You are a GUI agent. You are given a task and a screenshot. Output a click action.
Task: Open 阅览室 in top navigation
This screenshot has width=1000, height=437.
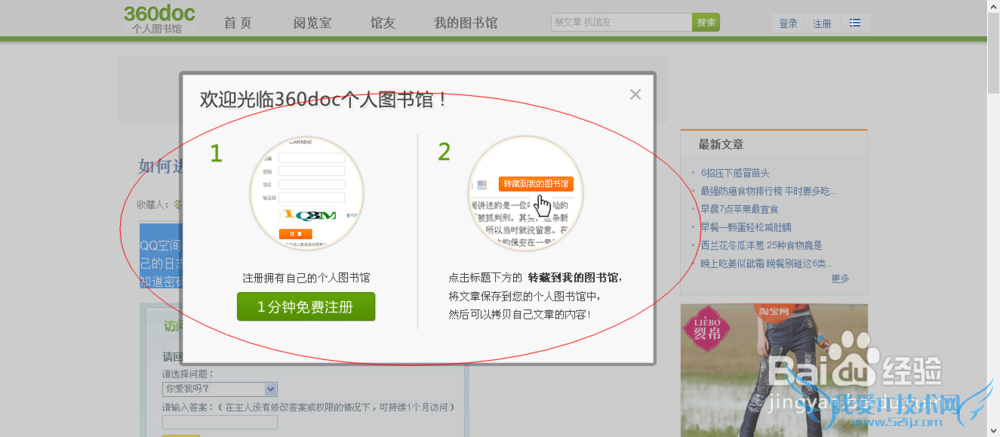click(x=312, y=23)
